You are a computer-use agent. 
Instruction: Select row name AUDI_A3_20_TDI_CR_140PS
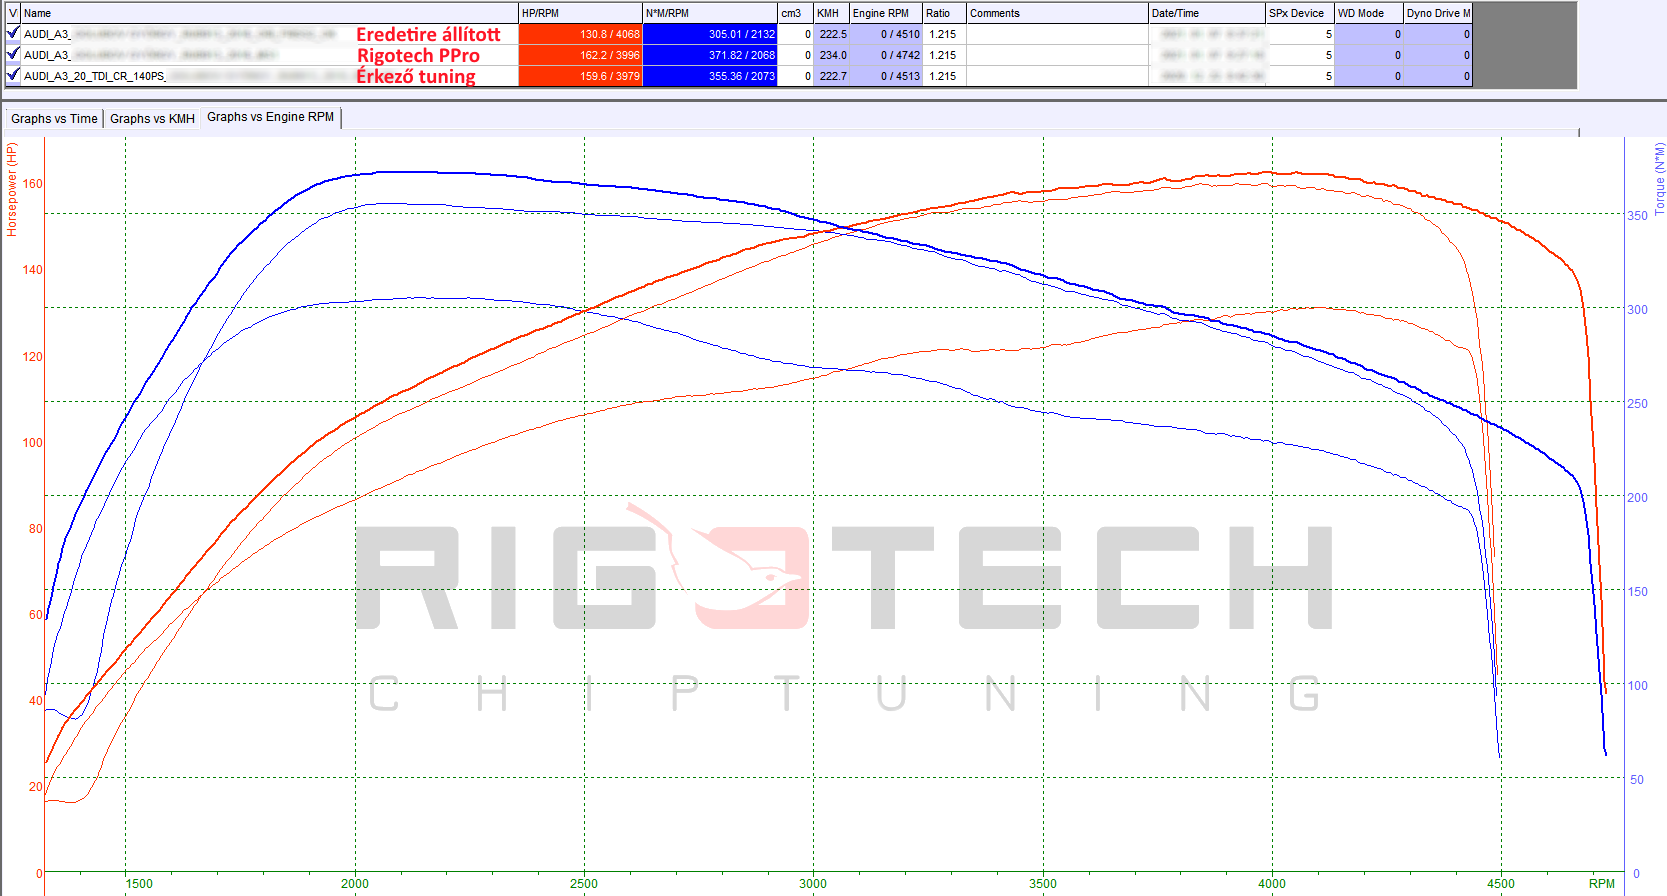[95, 76]
